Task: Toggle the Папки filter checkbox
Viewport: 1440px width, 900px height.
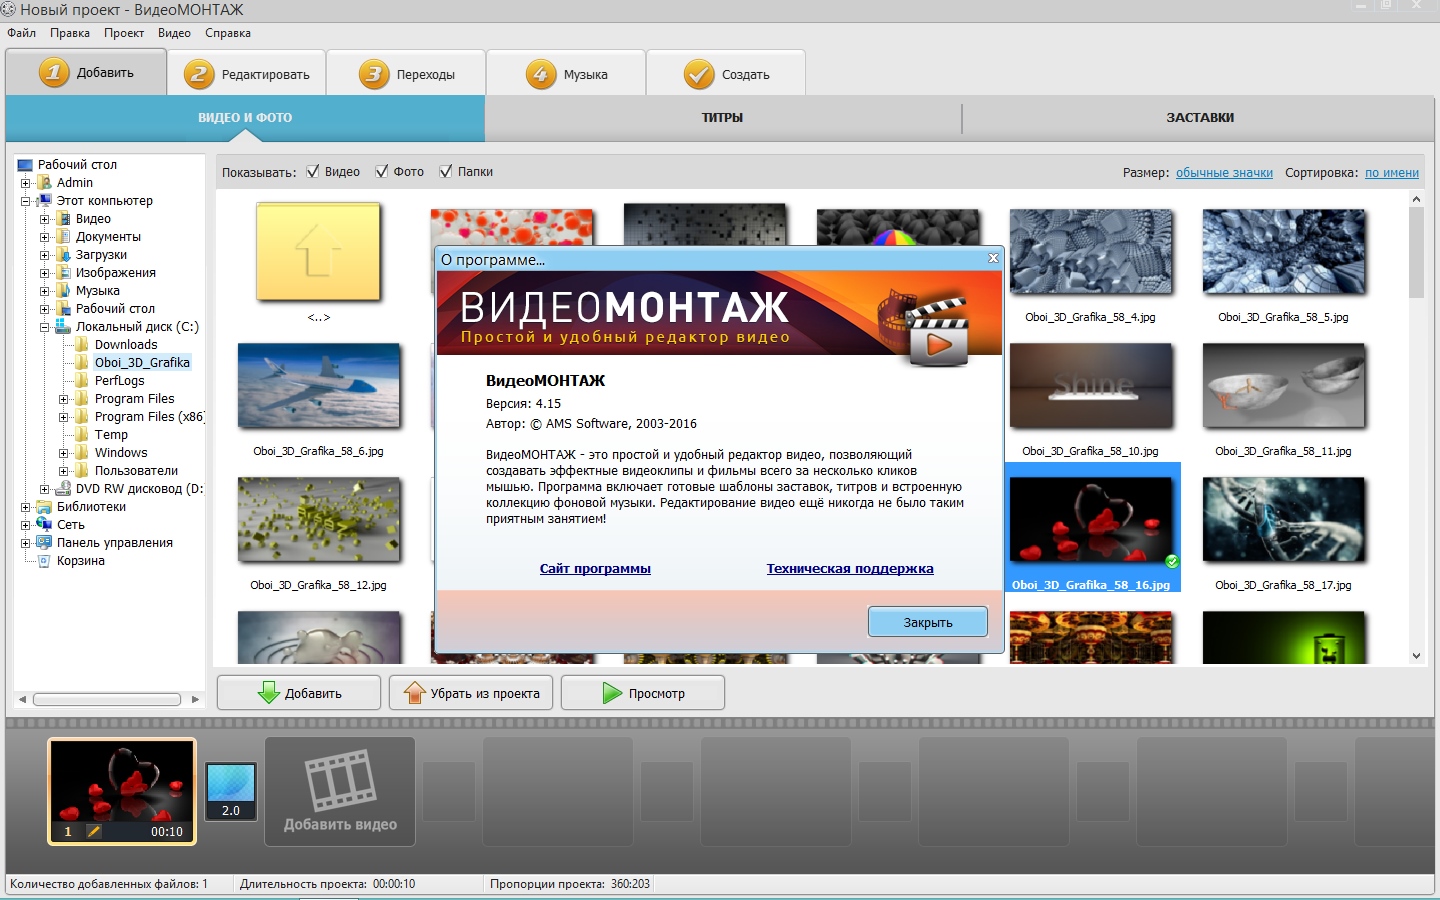Action: (446, 171)
